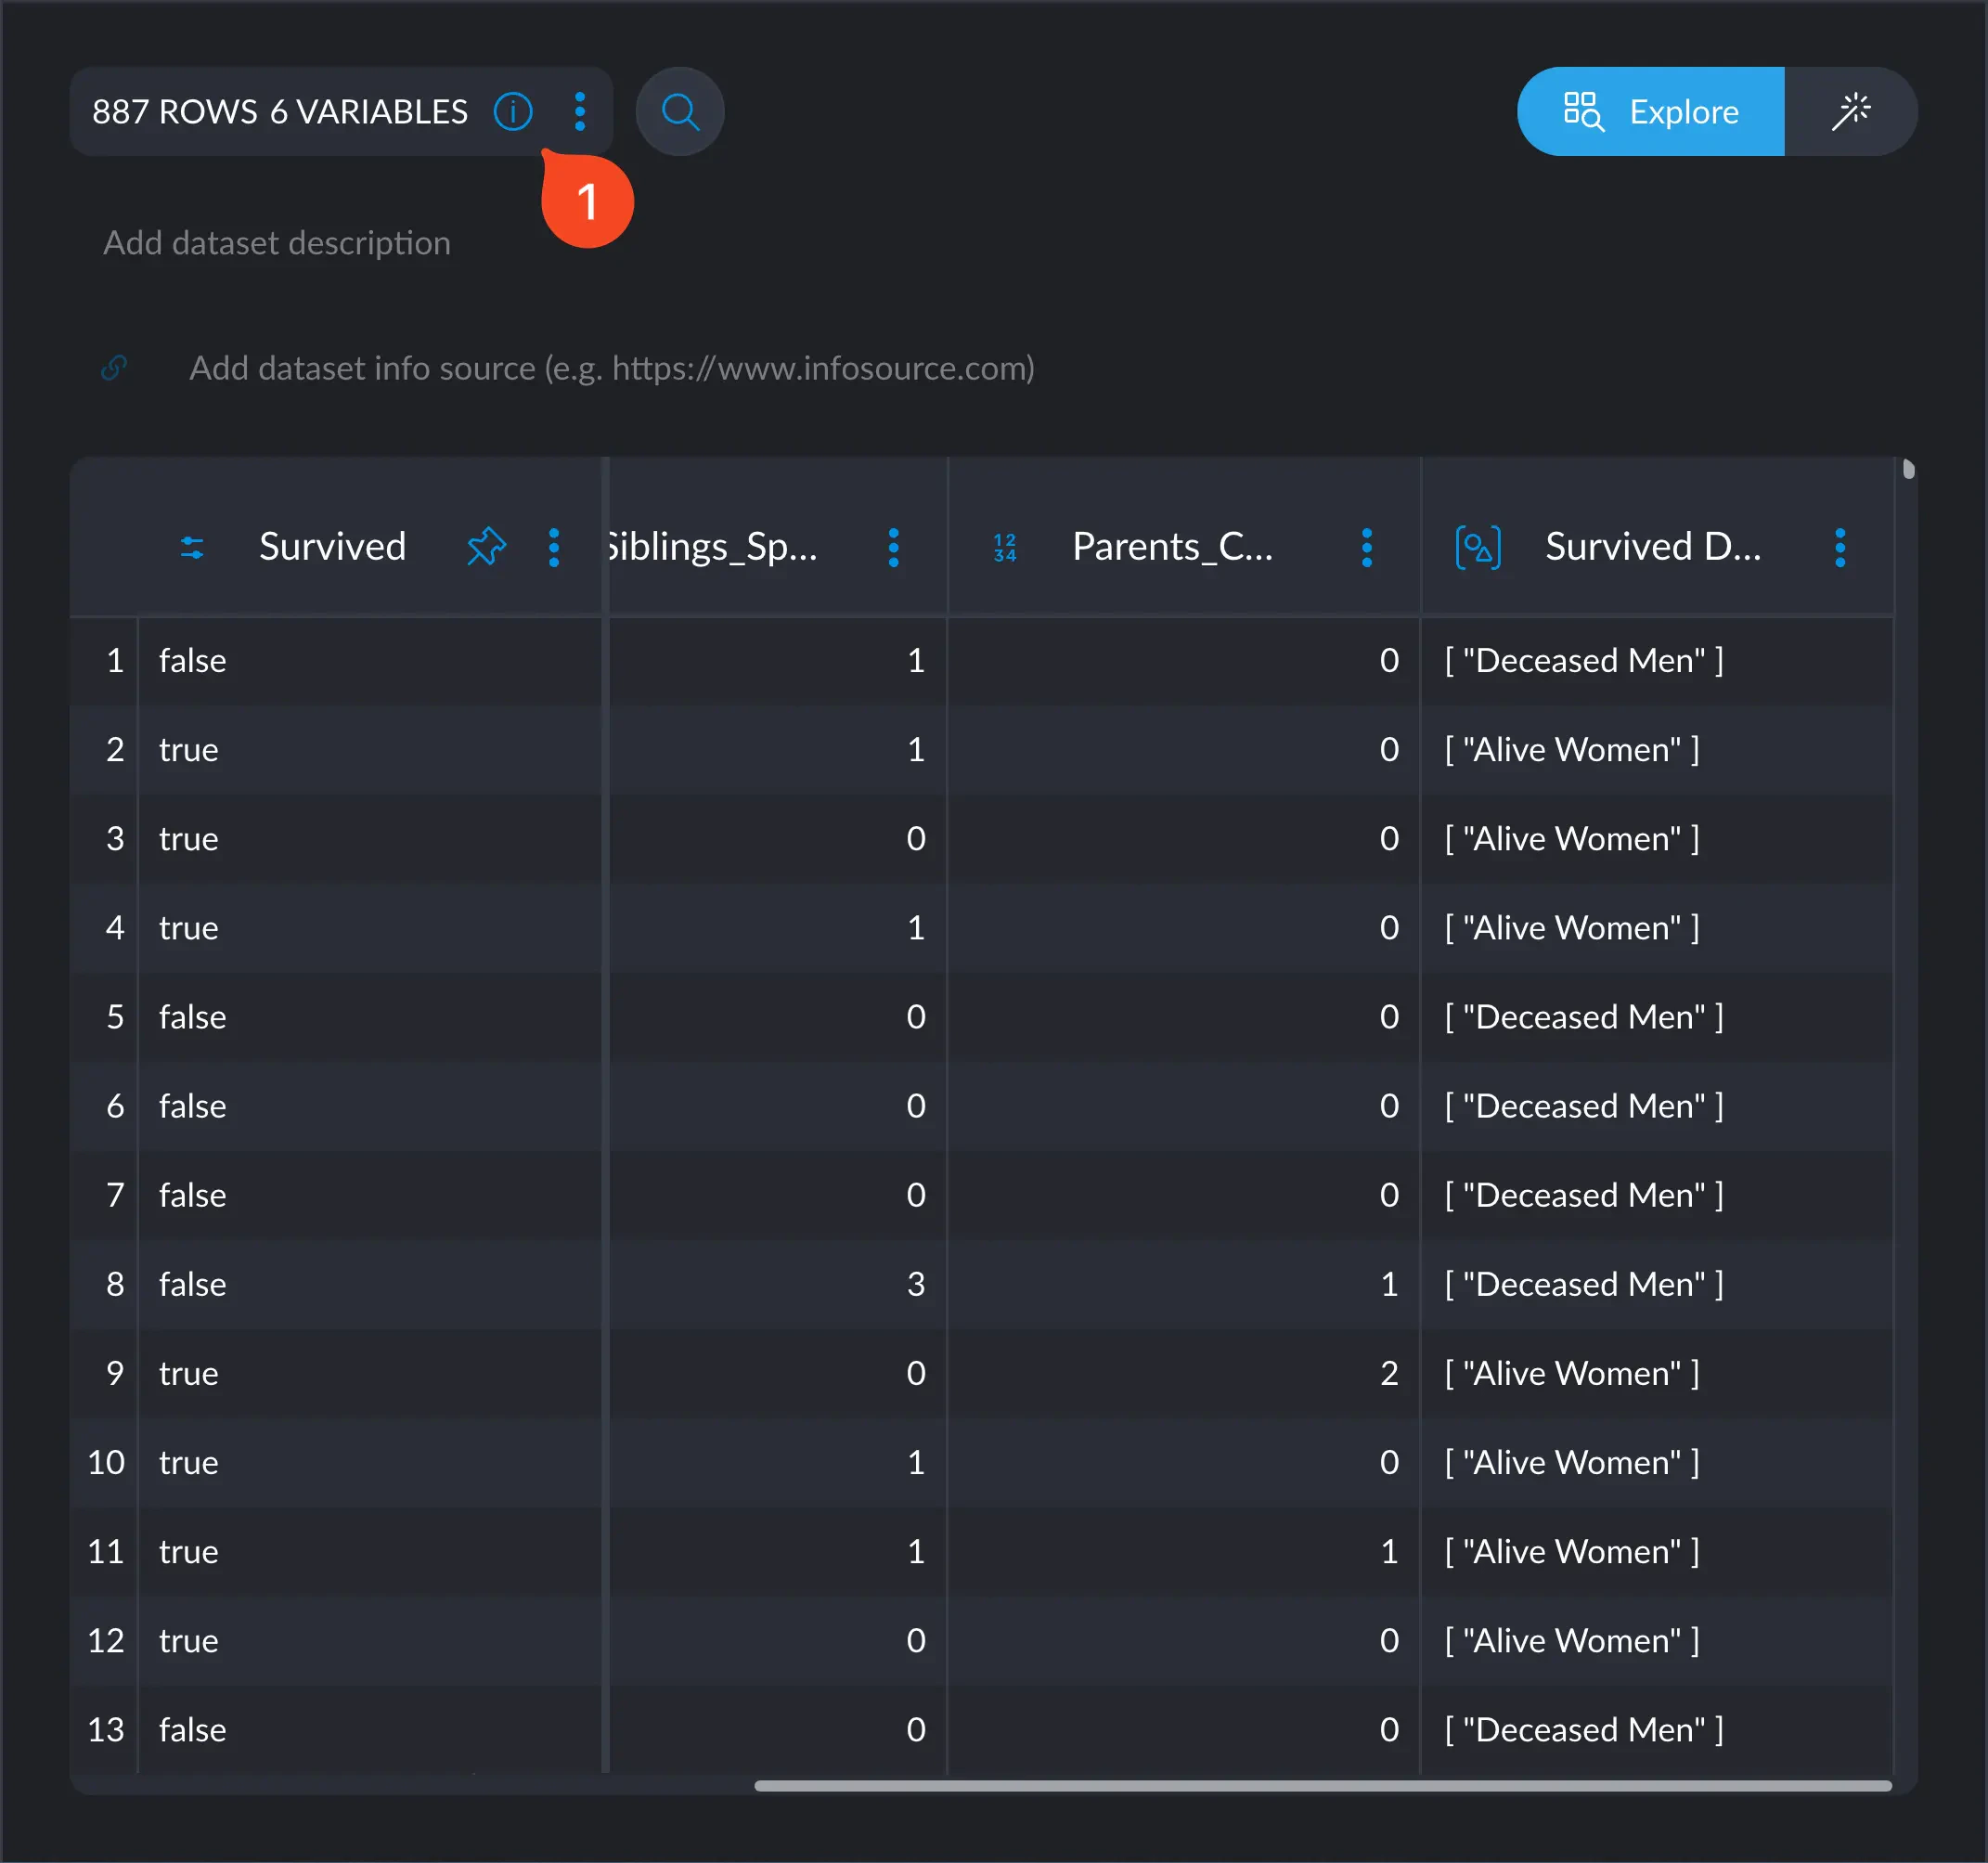Viewport: 1988px width, 1863px height.
Task: Open dataset options three-dot menu
Action: click(580, 111)
